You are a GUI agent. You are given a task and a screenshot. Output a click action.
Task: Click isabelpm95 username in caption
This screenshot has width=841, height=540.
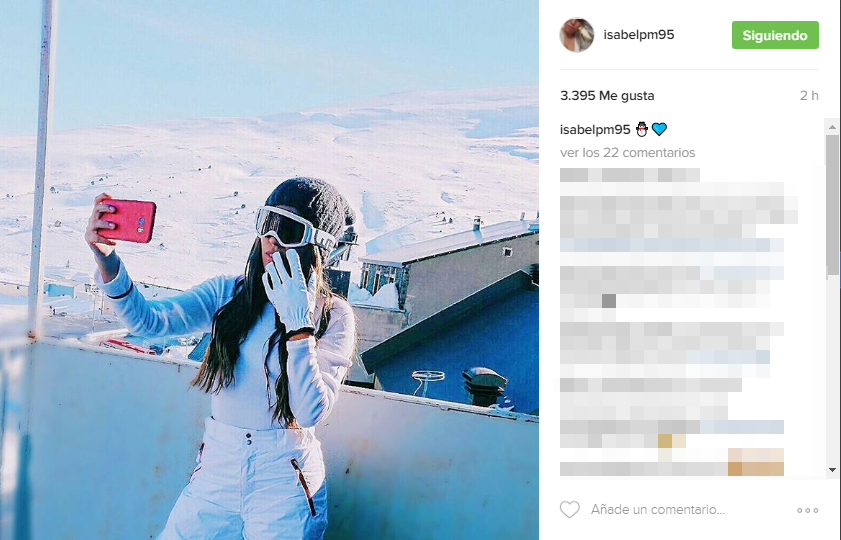coord(595,129)
